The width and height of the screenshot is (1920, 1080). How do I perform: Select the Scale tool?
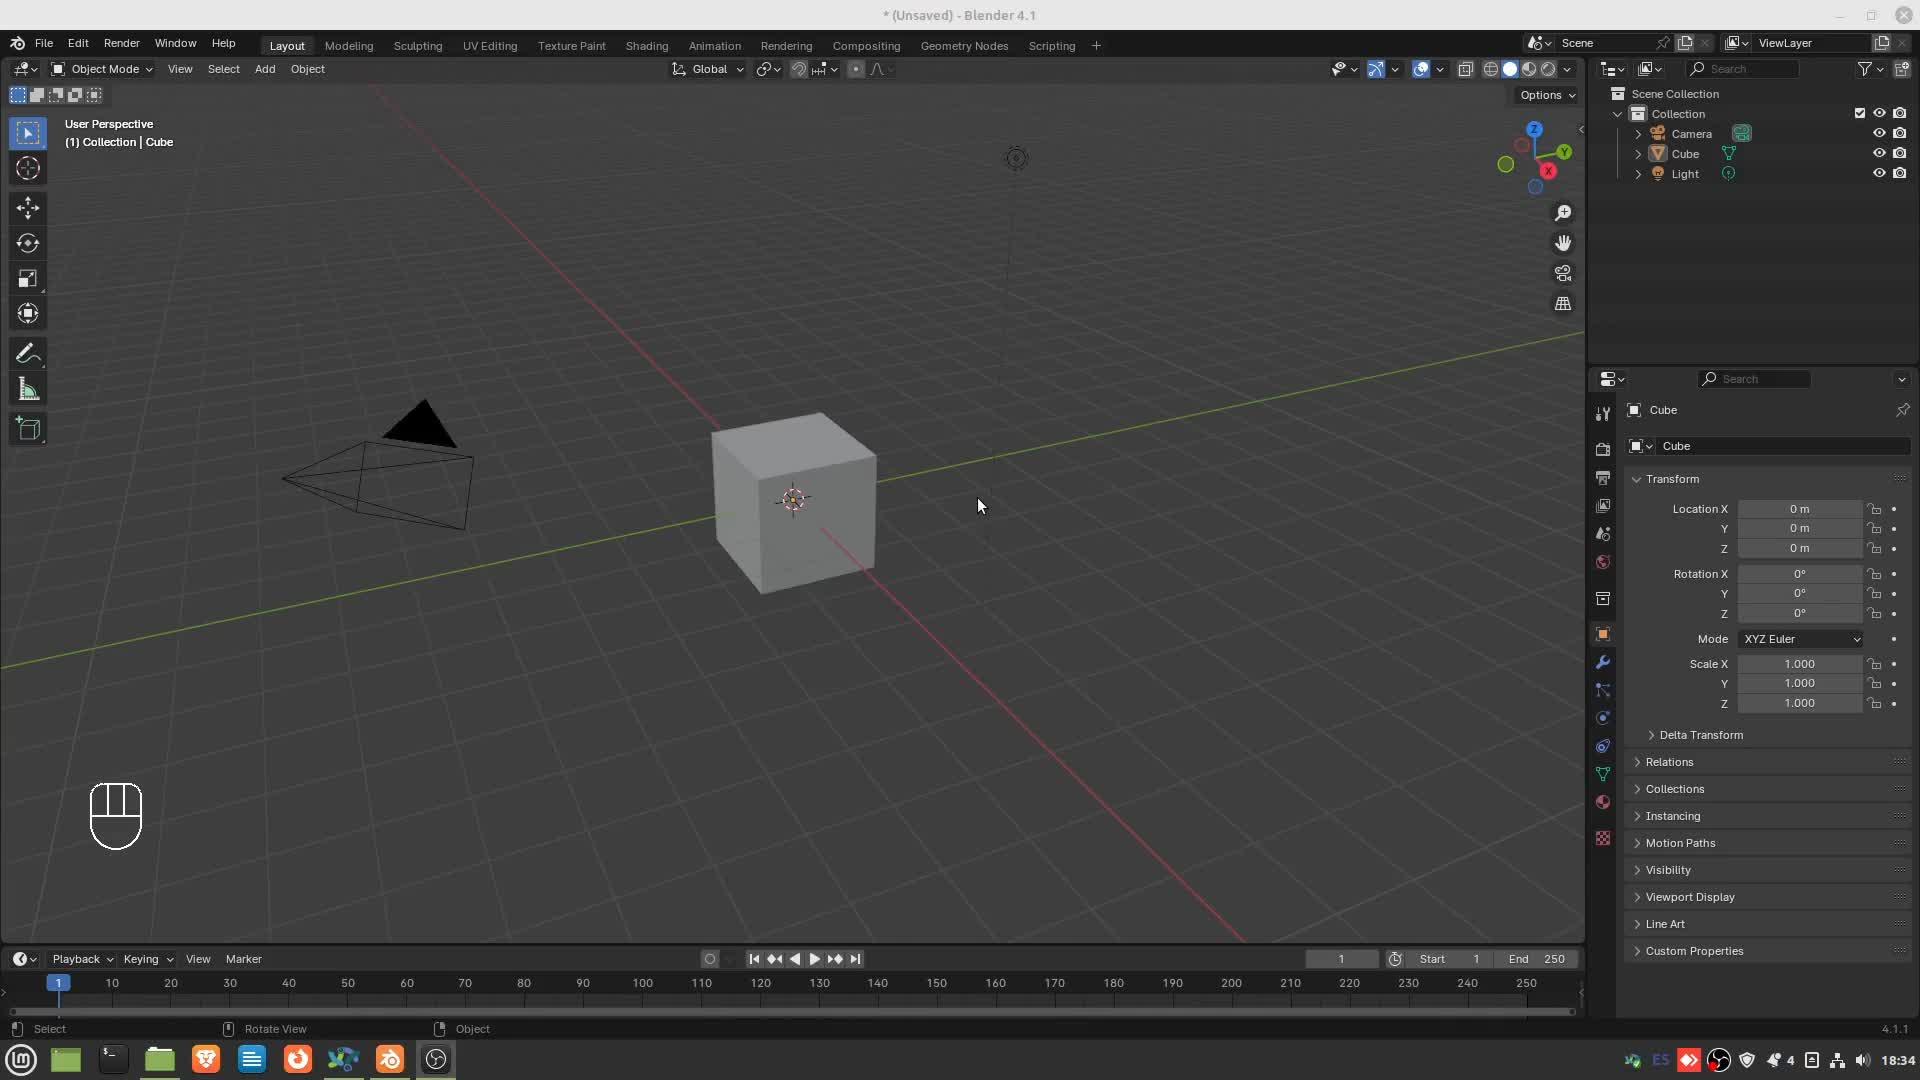[x=28, y=279]
